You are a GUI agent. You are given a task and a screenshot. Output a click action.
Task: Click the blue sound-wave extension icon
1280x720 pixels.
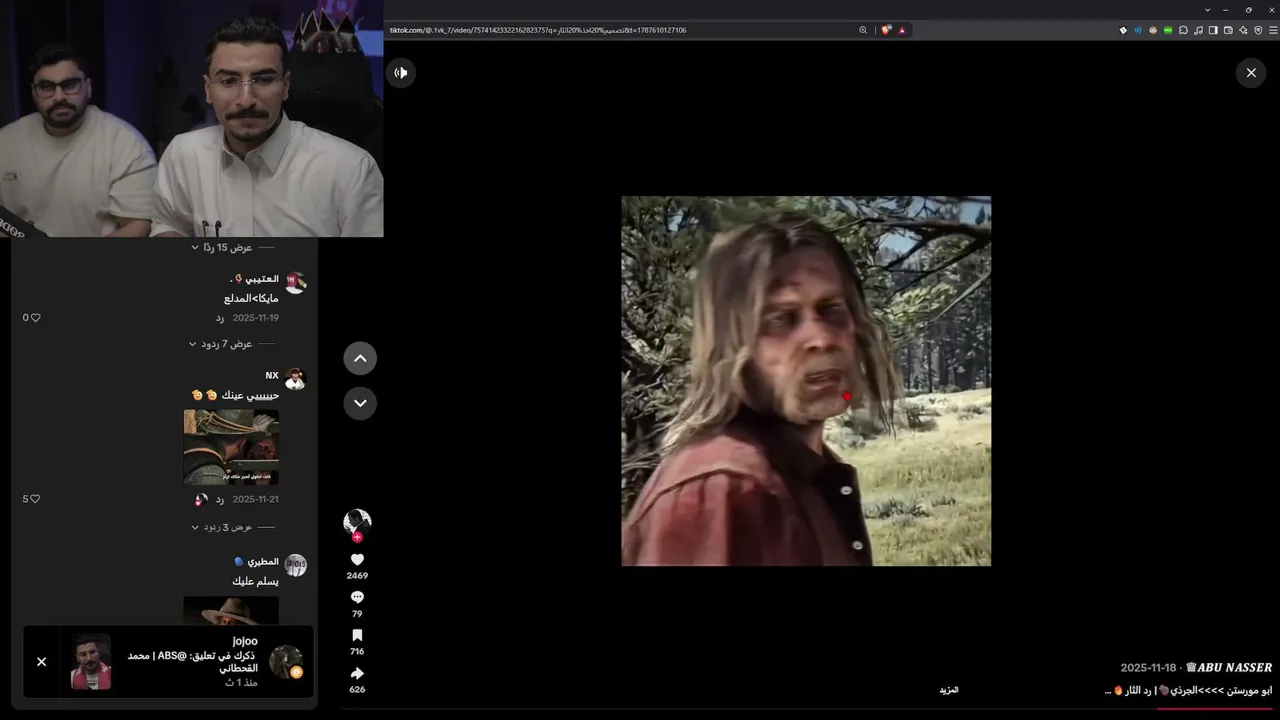click(x=1138, y=30)
